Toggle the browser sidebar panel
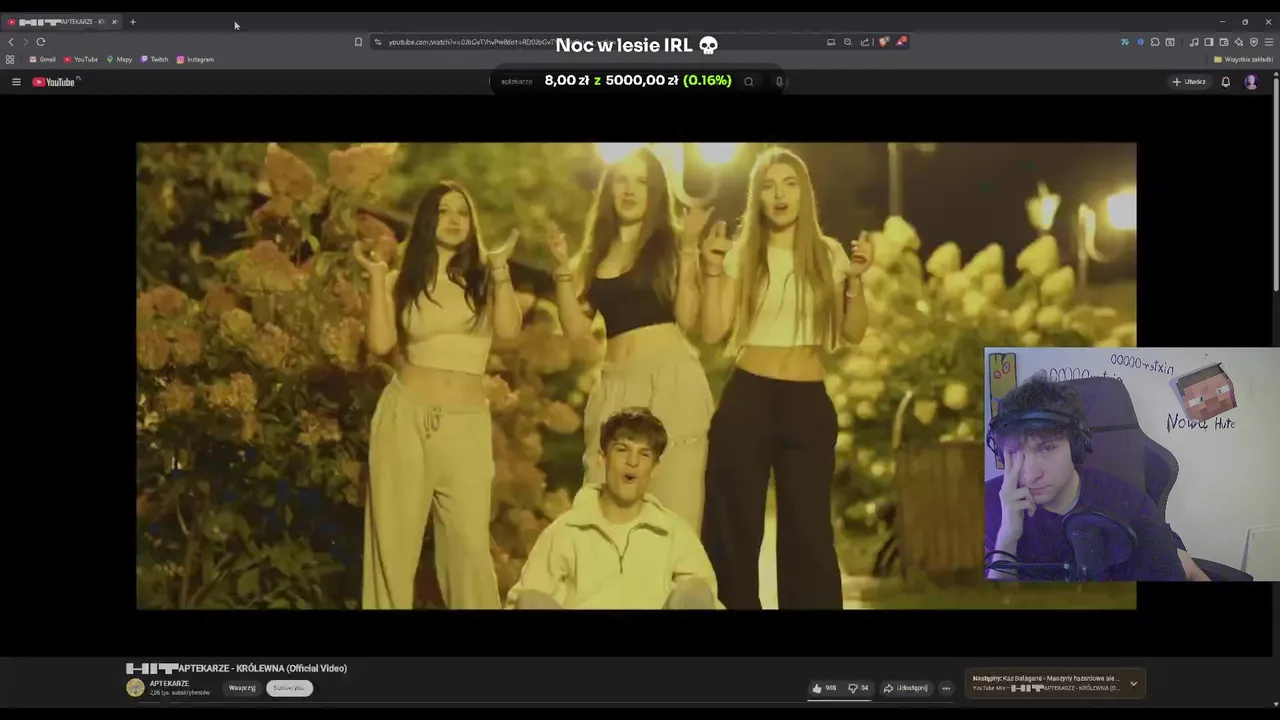The height and width of the screenshot is (720, 1280). click(x=1209, y=42)
